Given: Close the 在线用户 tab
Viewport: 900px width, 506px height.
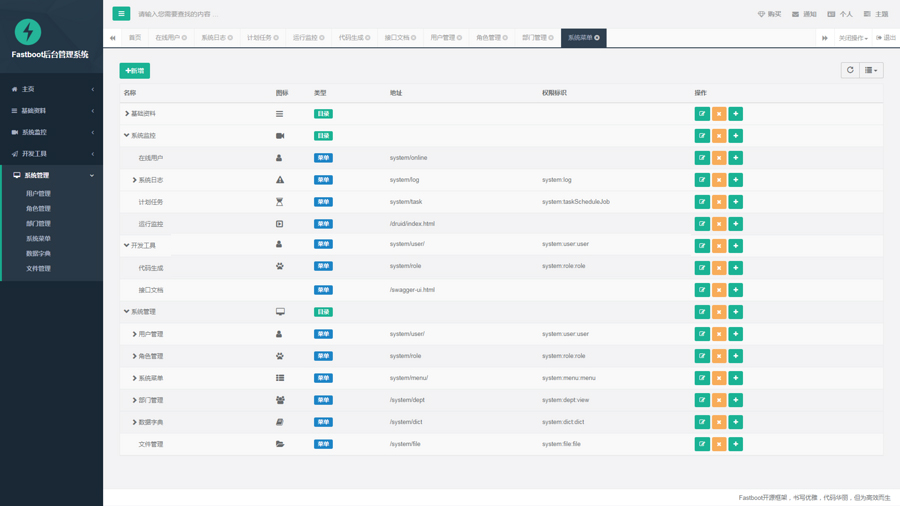Looking at the screenshot, I should (x=185, y=38).
